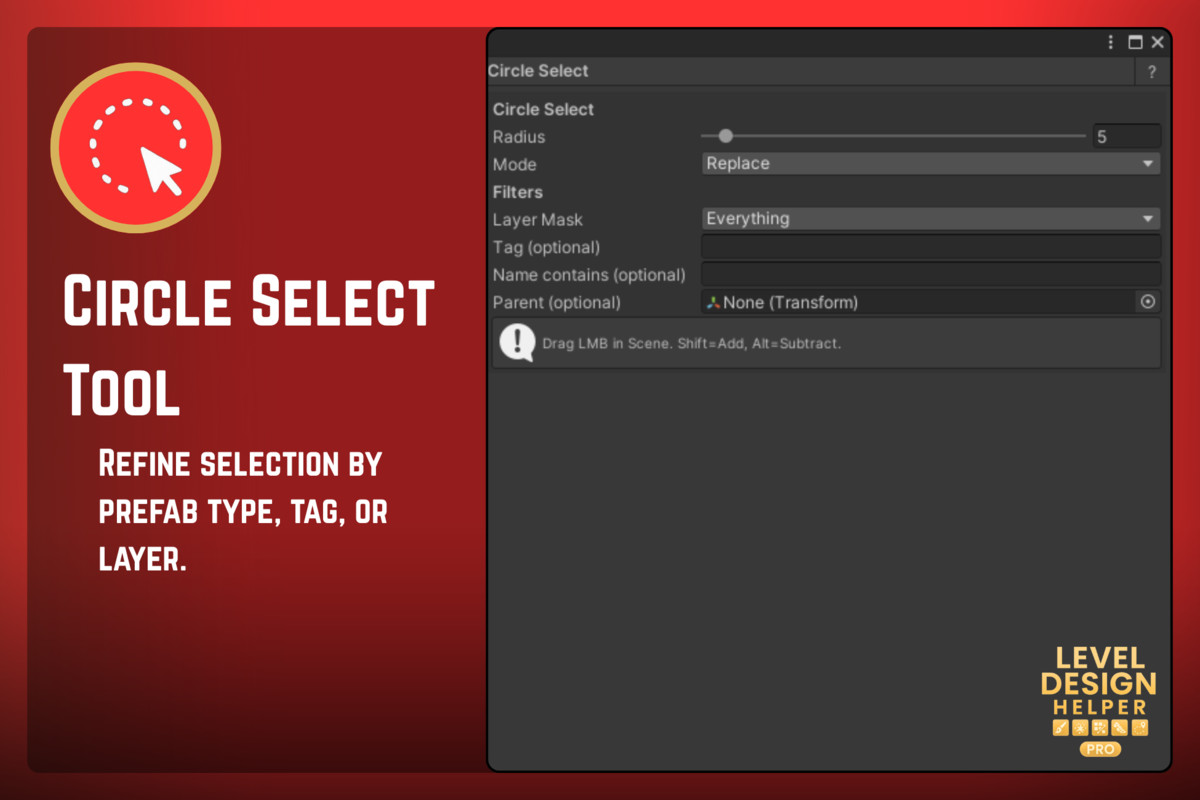Click the Radius slider handle

point(725,136)
